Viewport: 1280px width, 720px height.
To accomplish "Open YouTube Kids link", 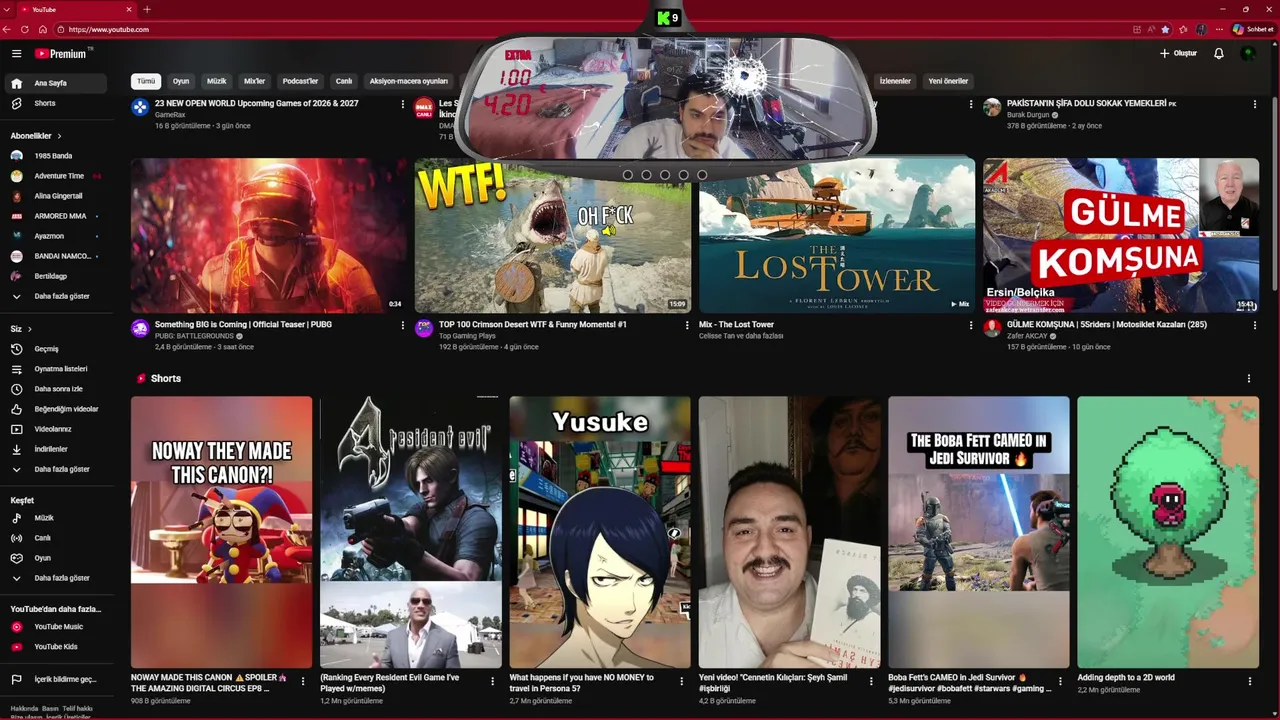I will pyautogui.click(x=56, y=647).
